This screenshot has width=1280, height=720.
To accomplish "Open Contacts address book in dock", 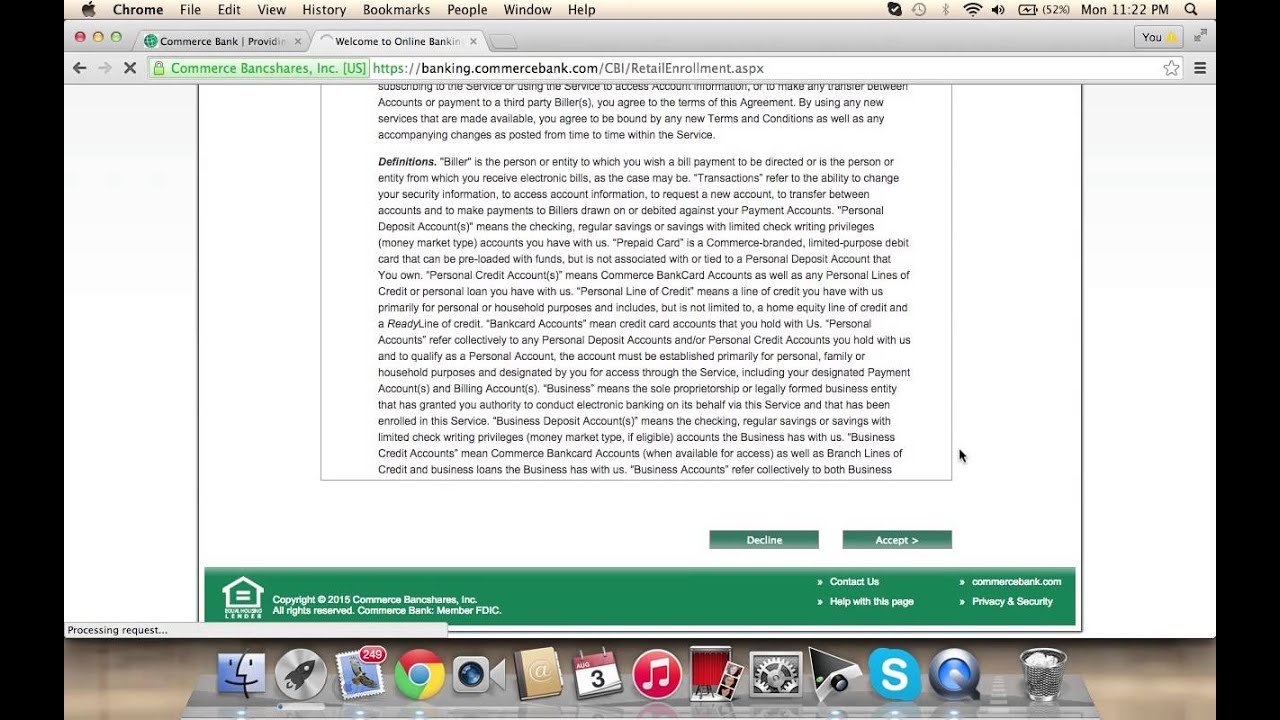I will click(538, 676).
